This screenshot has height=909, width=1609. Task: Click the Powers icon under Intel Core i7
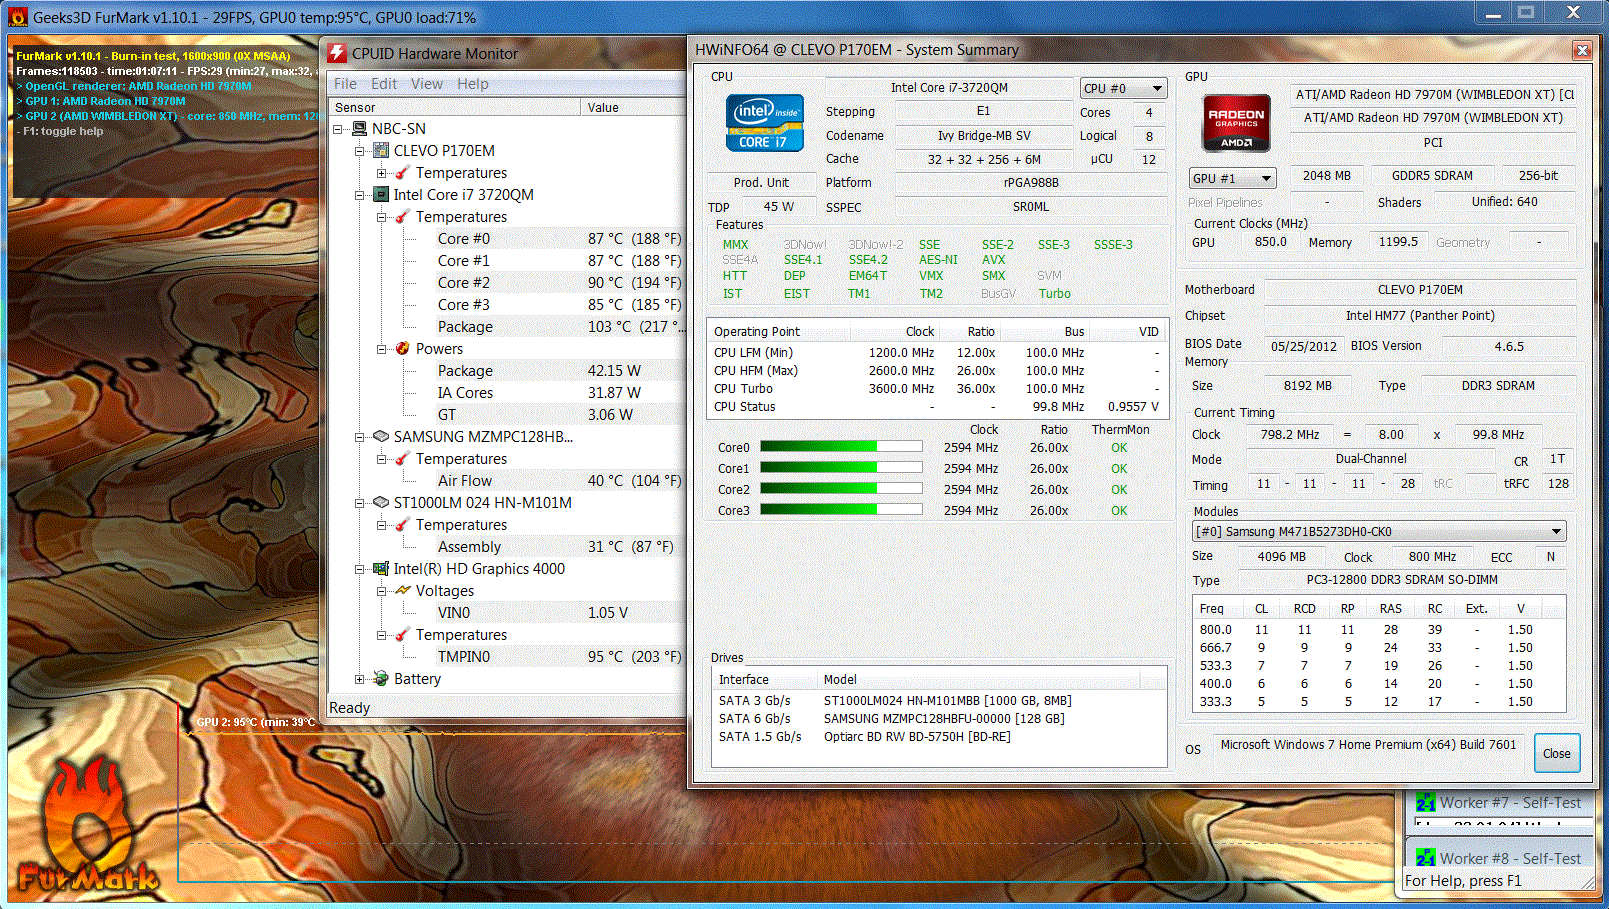(x=402, y=349)
